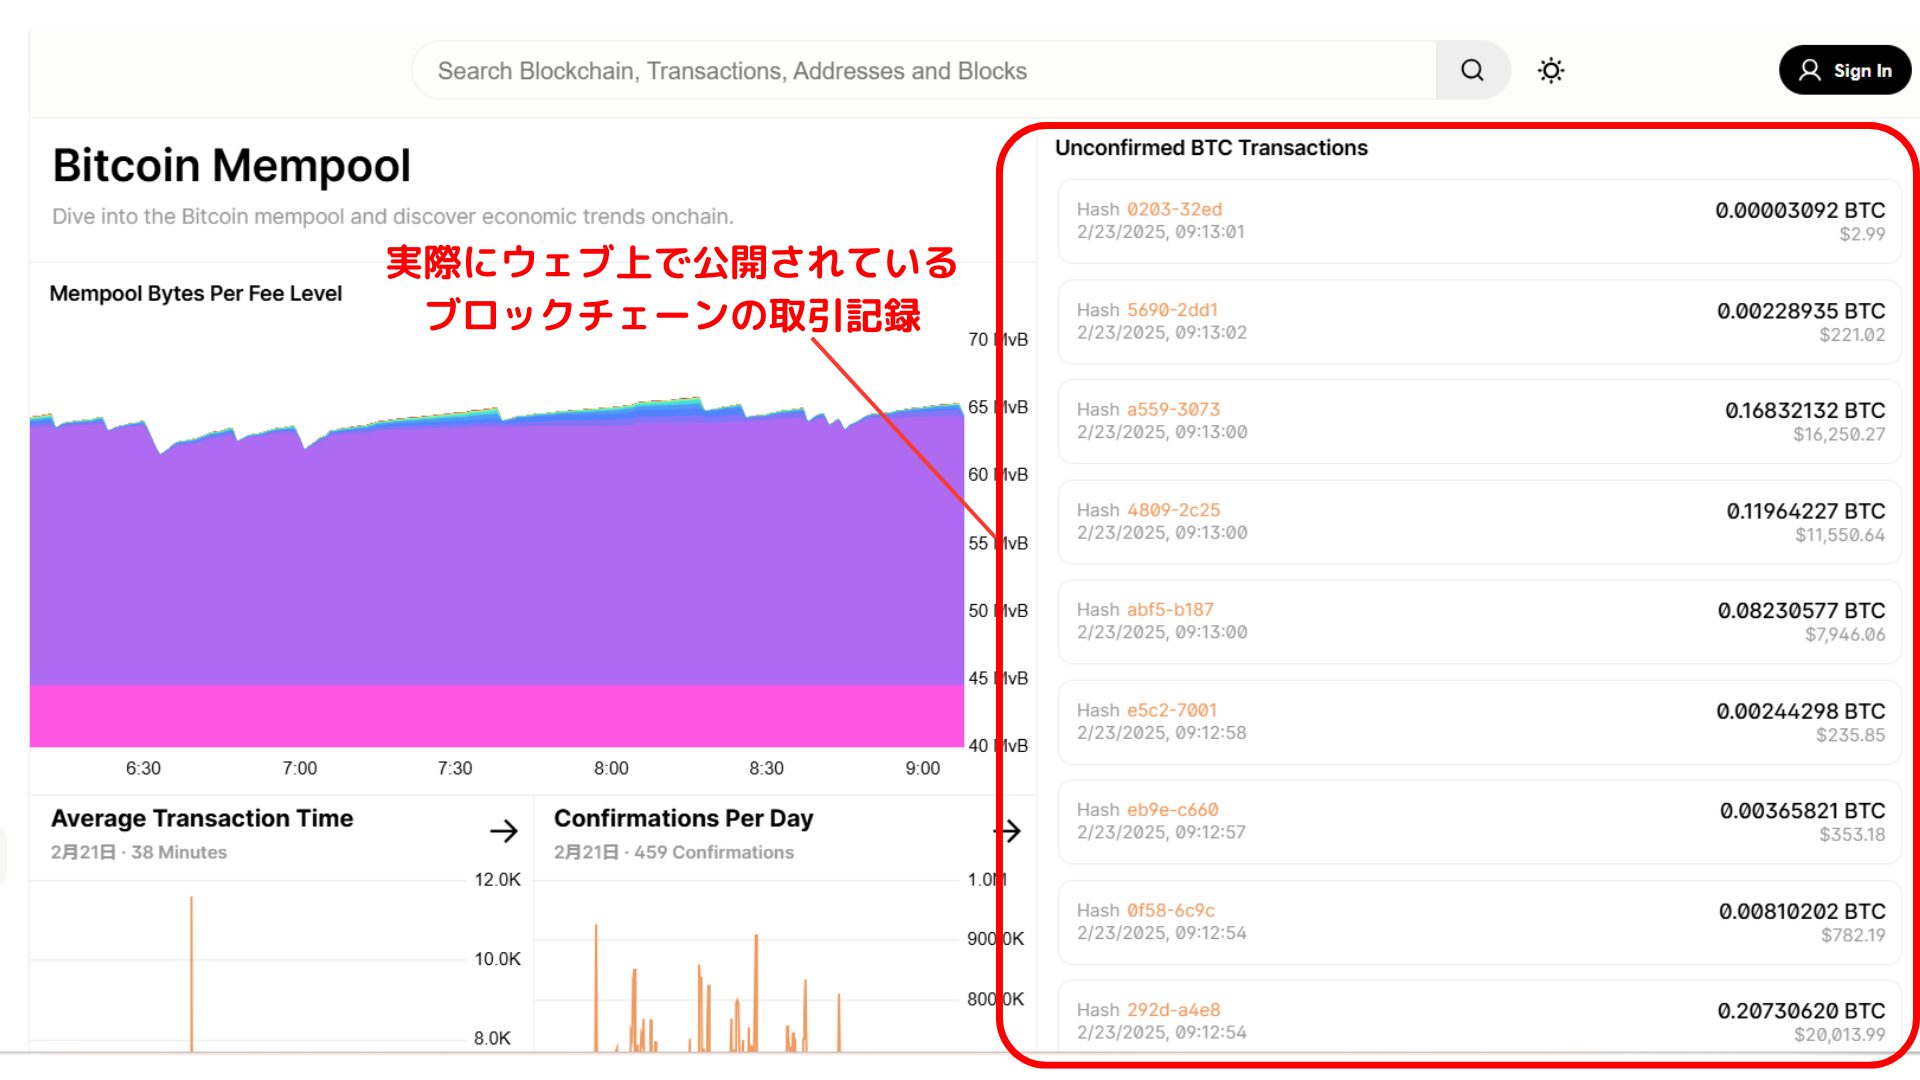Select the Average Transaction Time heading

202,818
